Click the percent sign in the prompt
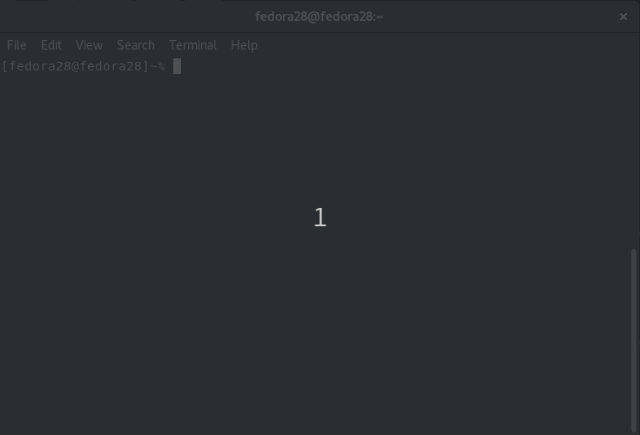This screenshot has width=640, height=435. pyautogui.click(x=161, y=66)
